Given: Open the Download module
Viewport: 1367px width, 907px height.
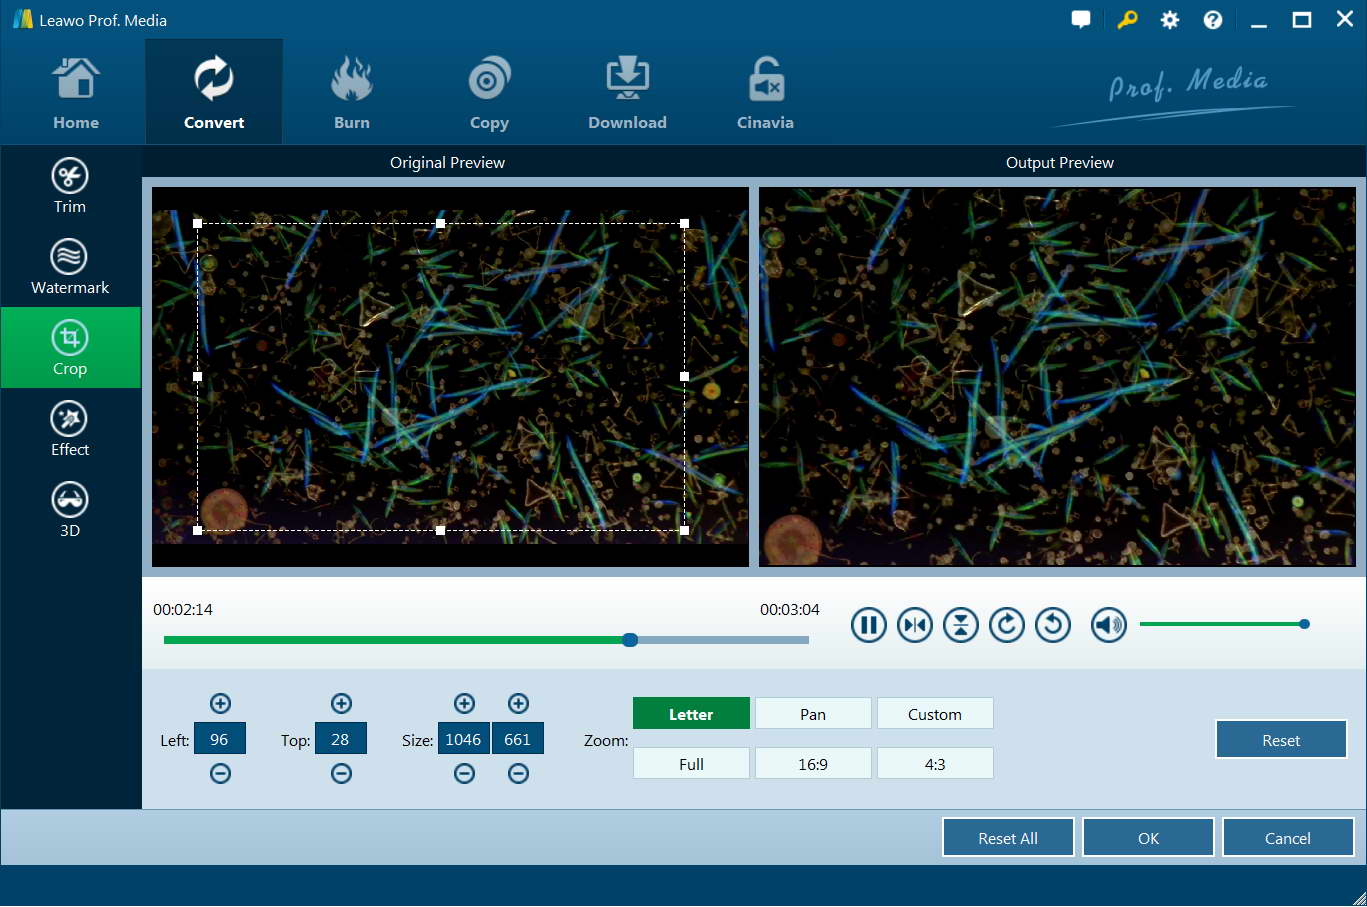Looking at the screenshot, I should pyautogui.click(x=627, y=93).
